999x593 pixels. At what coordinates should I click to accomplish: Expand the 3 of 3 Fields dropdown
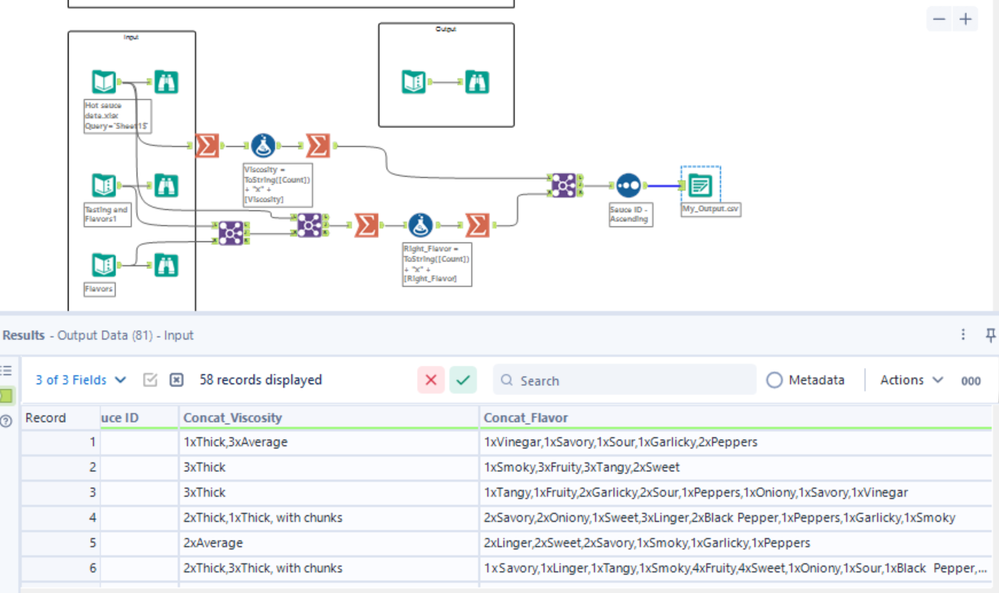81,380
